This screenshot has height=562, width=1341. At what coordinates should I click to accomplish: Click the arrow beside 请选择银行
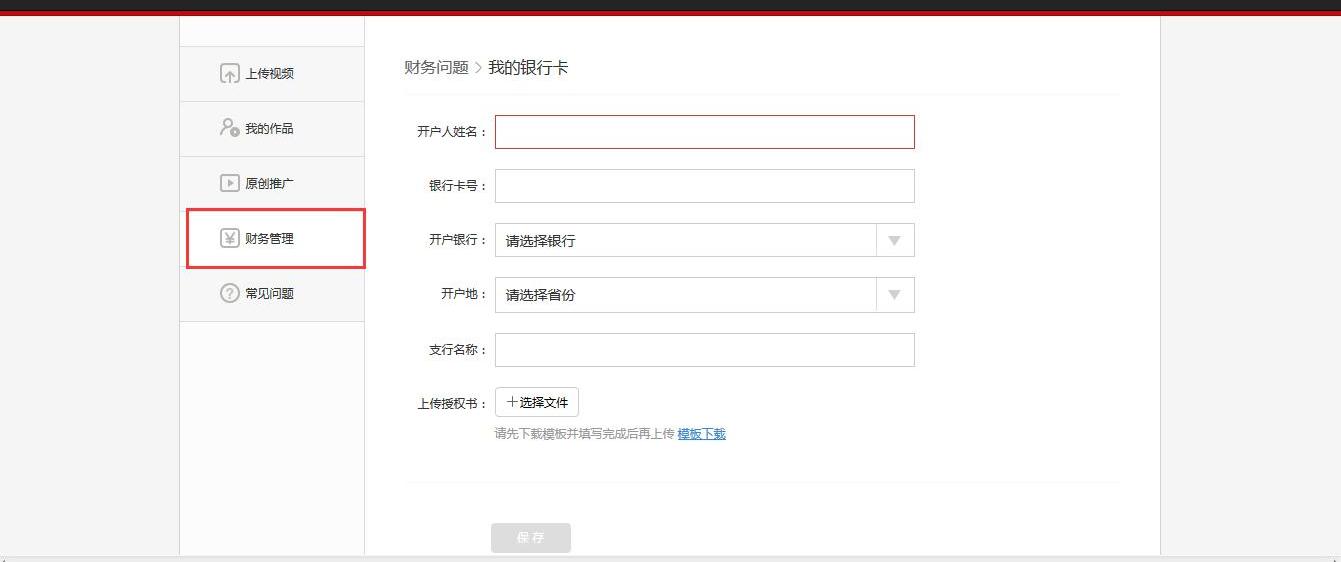[895, 240]
